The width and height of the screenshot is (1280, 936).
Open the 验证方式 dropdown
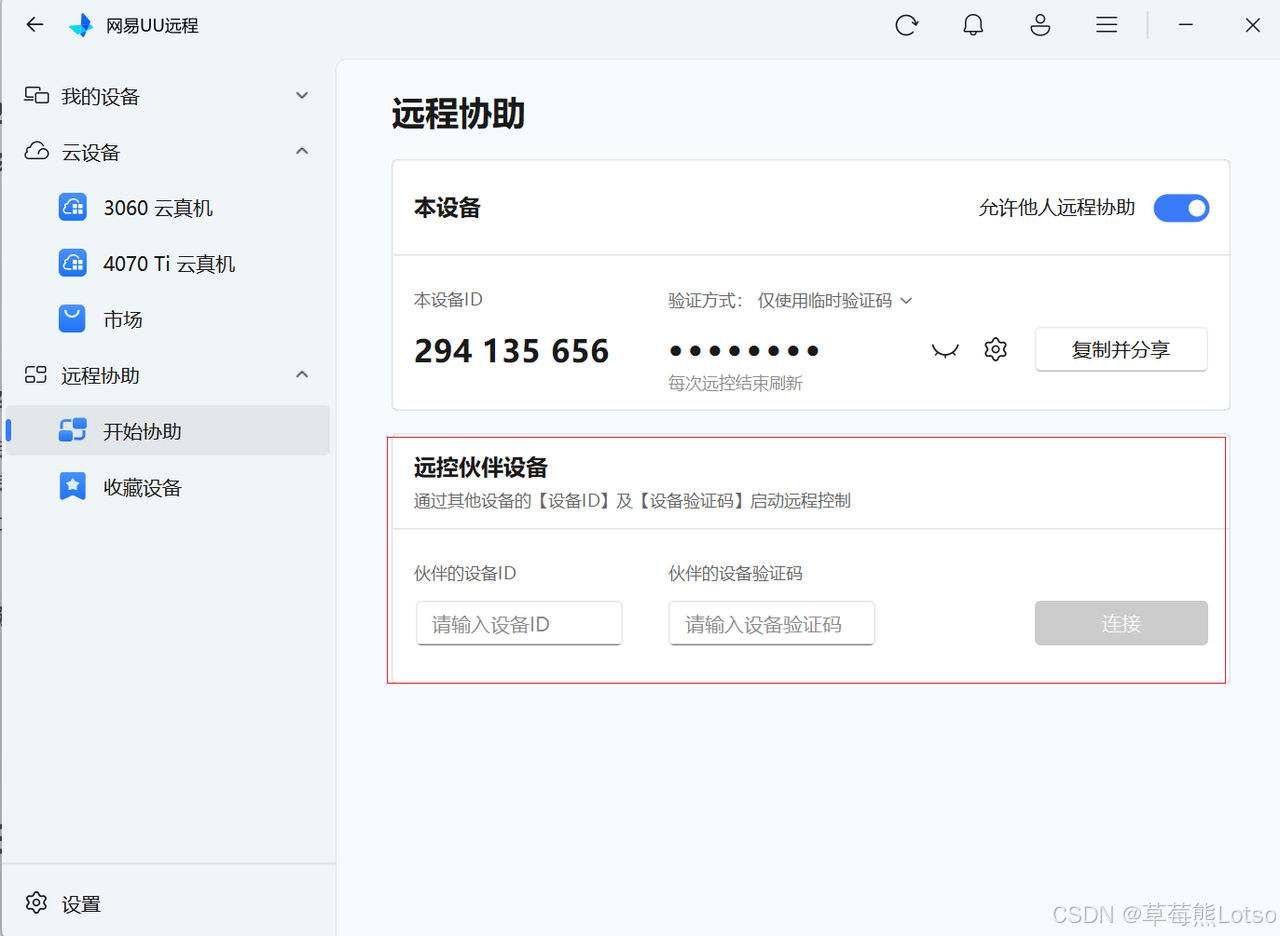pos(835,300)
